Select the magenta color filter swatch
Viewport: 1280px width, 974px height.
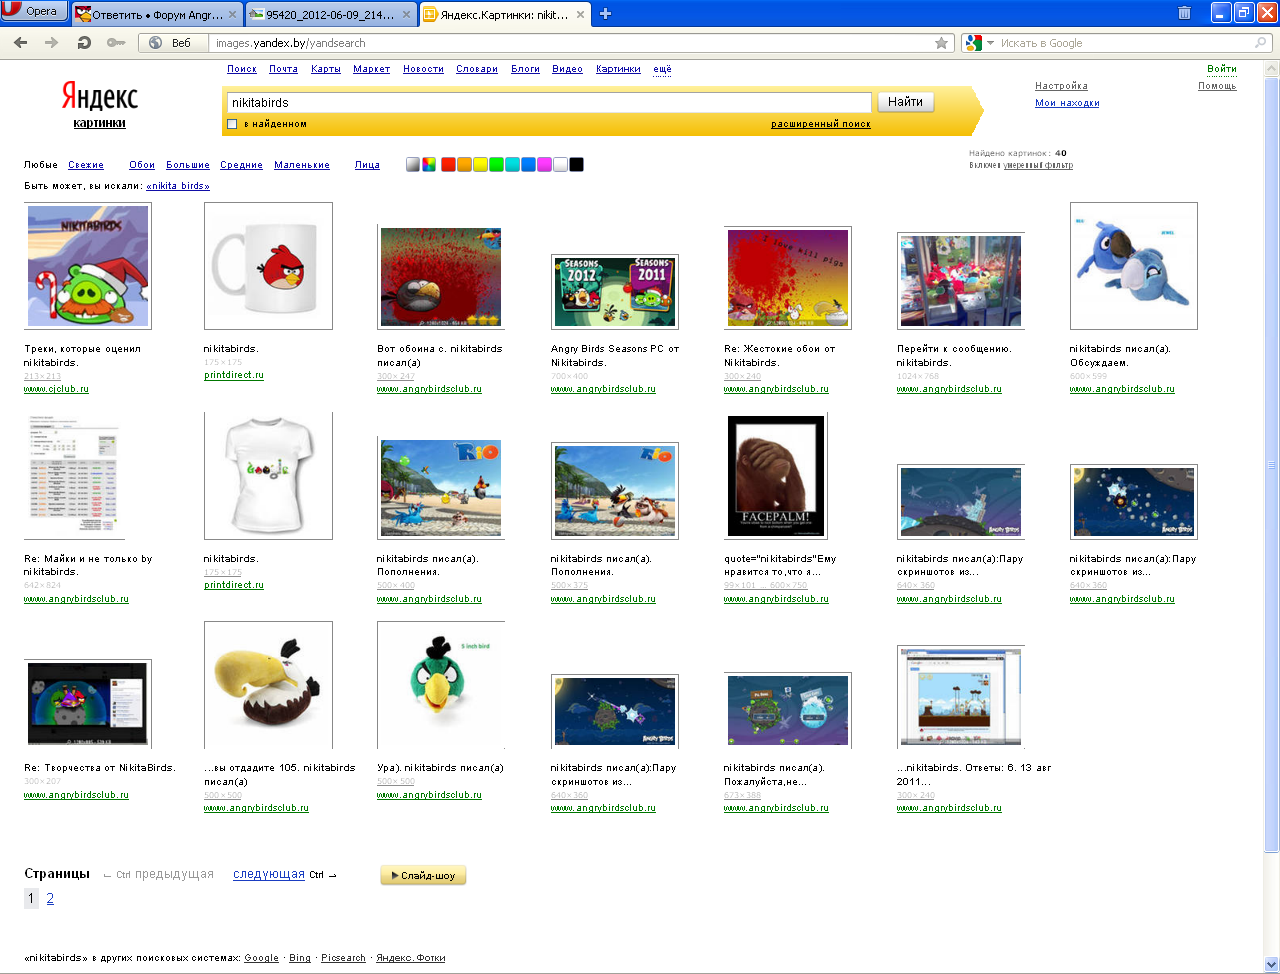[x=544, y=165]
